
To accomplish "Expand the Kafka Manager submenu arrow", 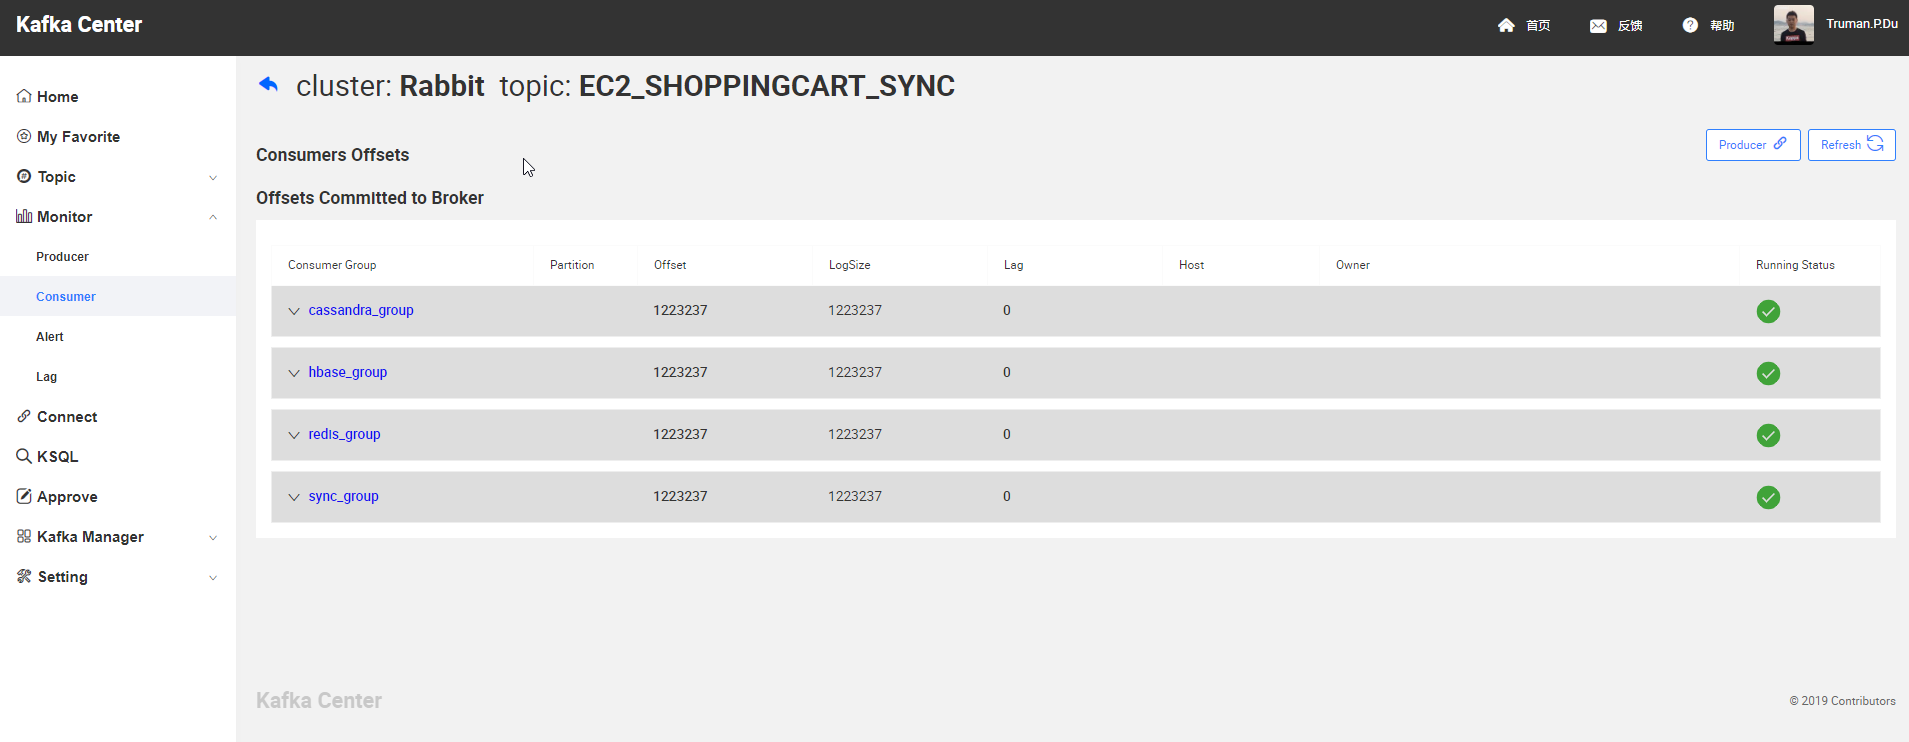I will 213,537.
